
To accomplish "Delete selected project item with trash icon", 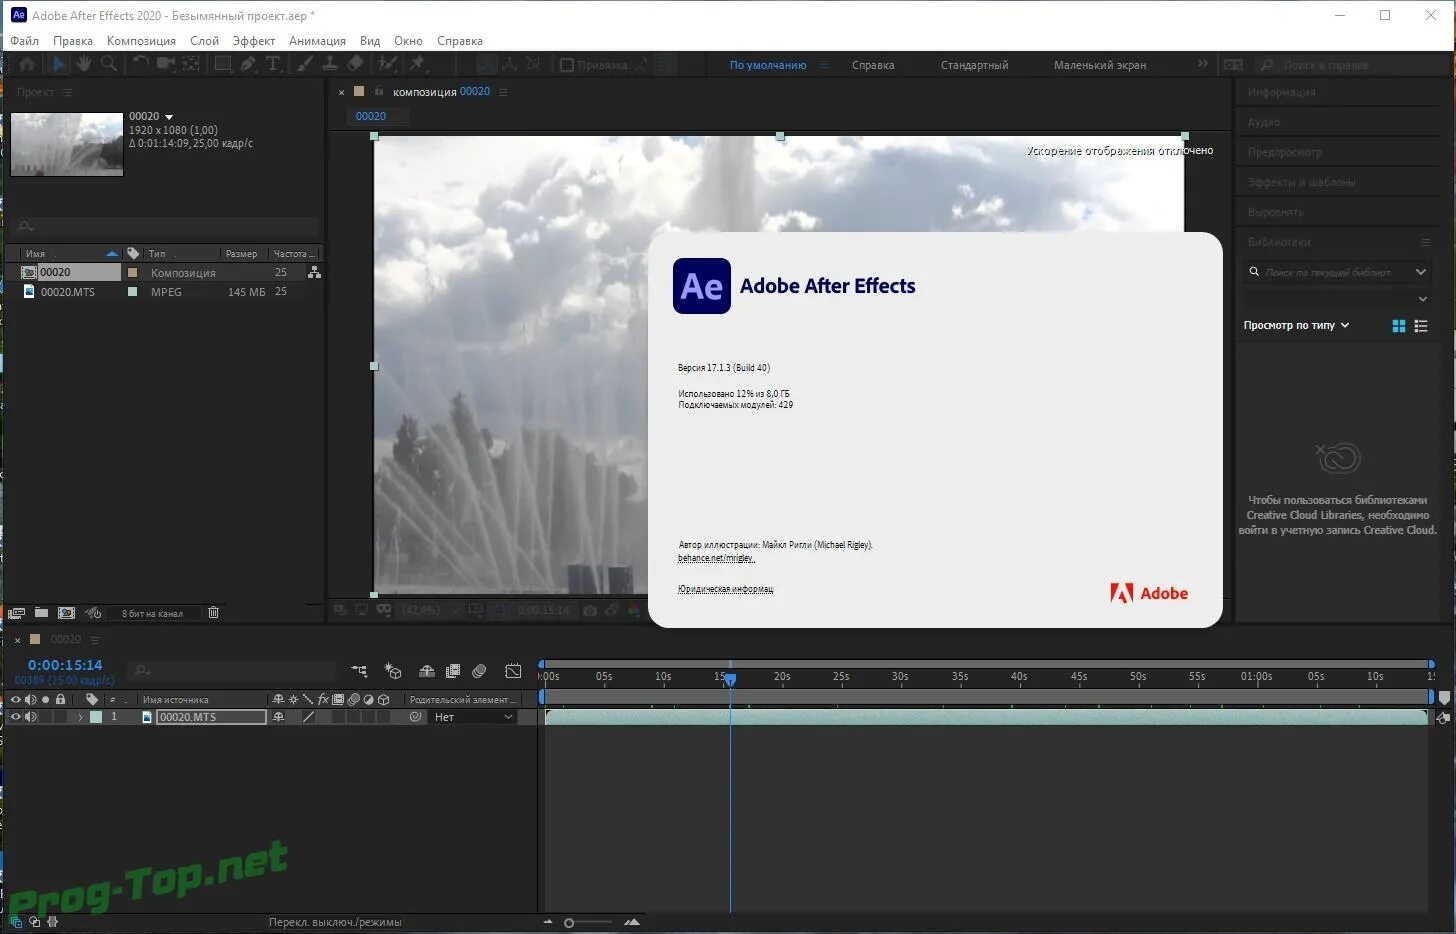I will coord(213,613).
